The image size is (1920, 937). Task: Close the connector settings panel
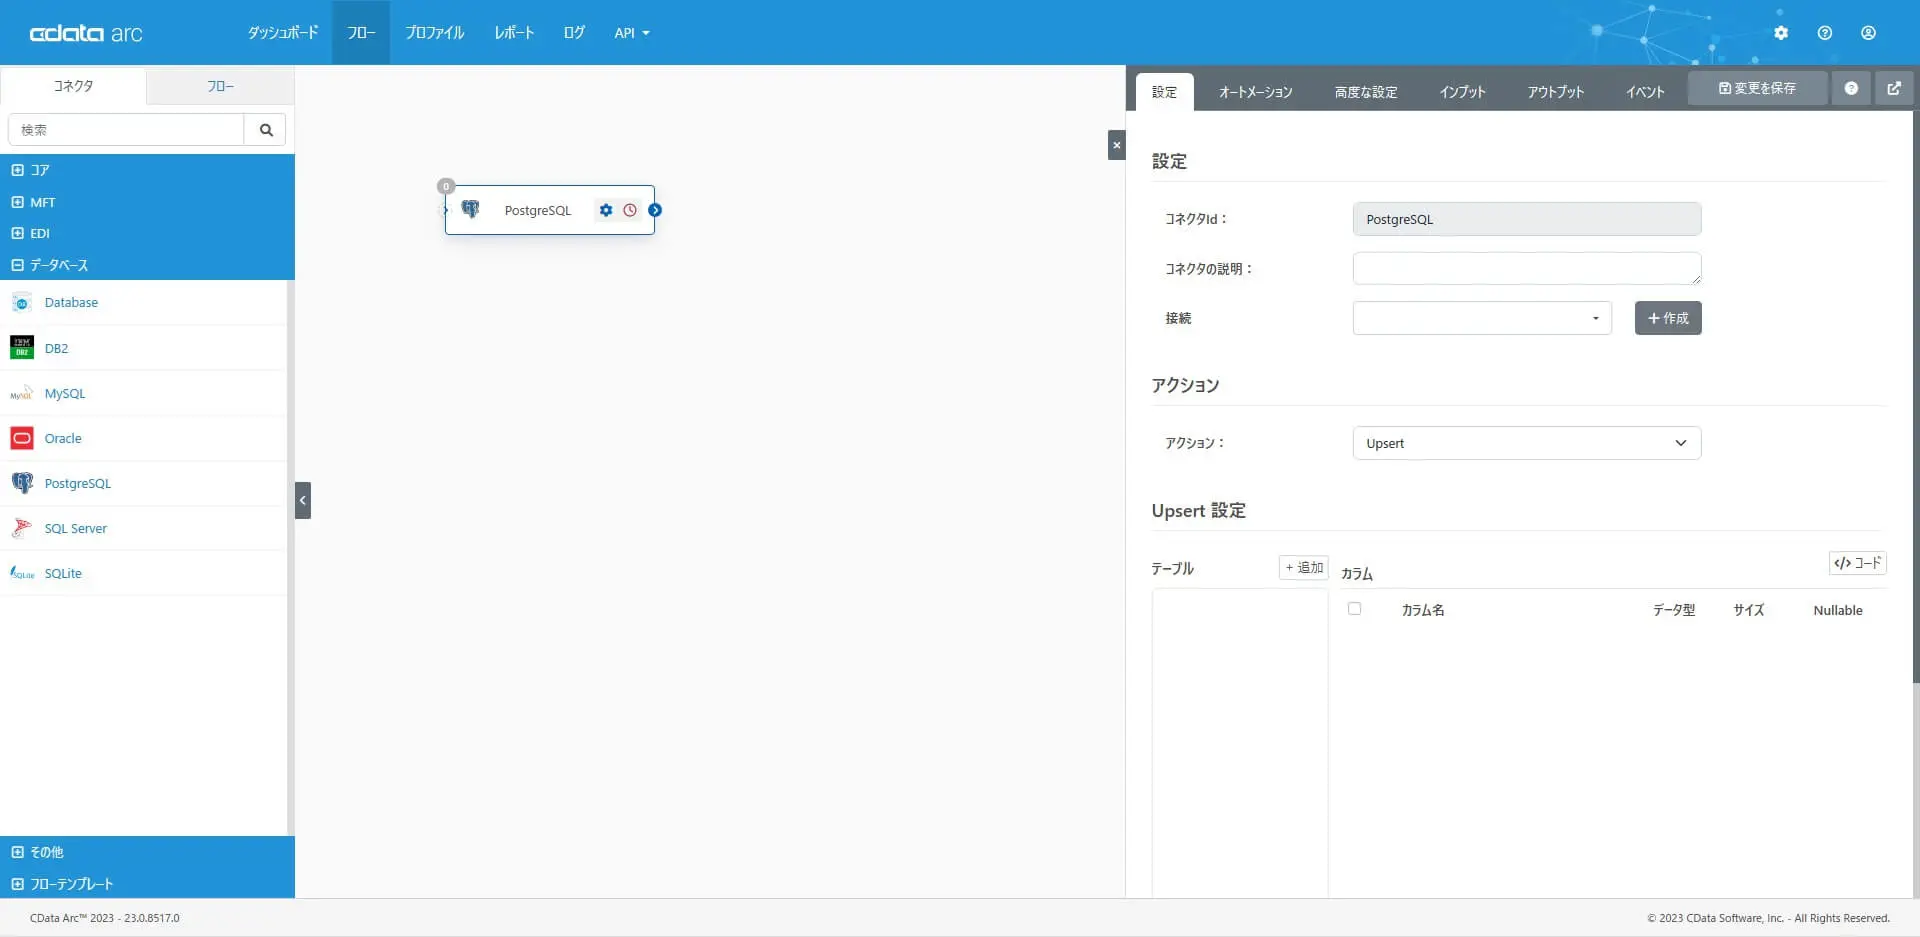coord(1117,145)
